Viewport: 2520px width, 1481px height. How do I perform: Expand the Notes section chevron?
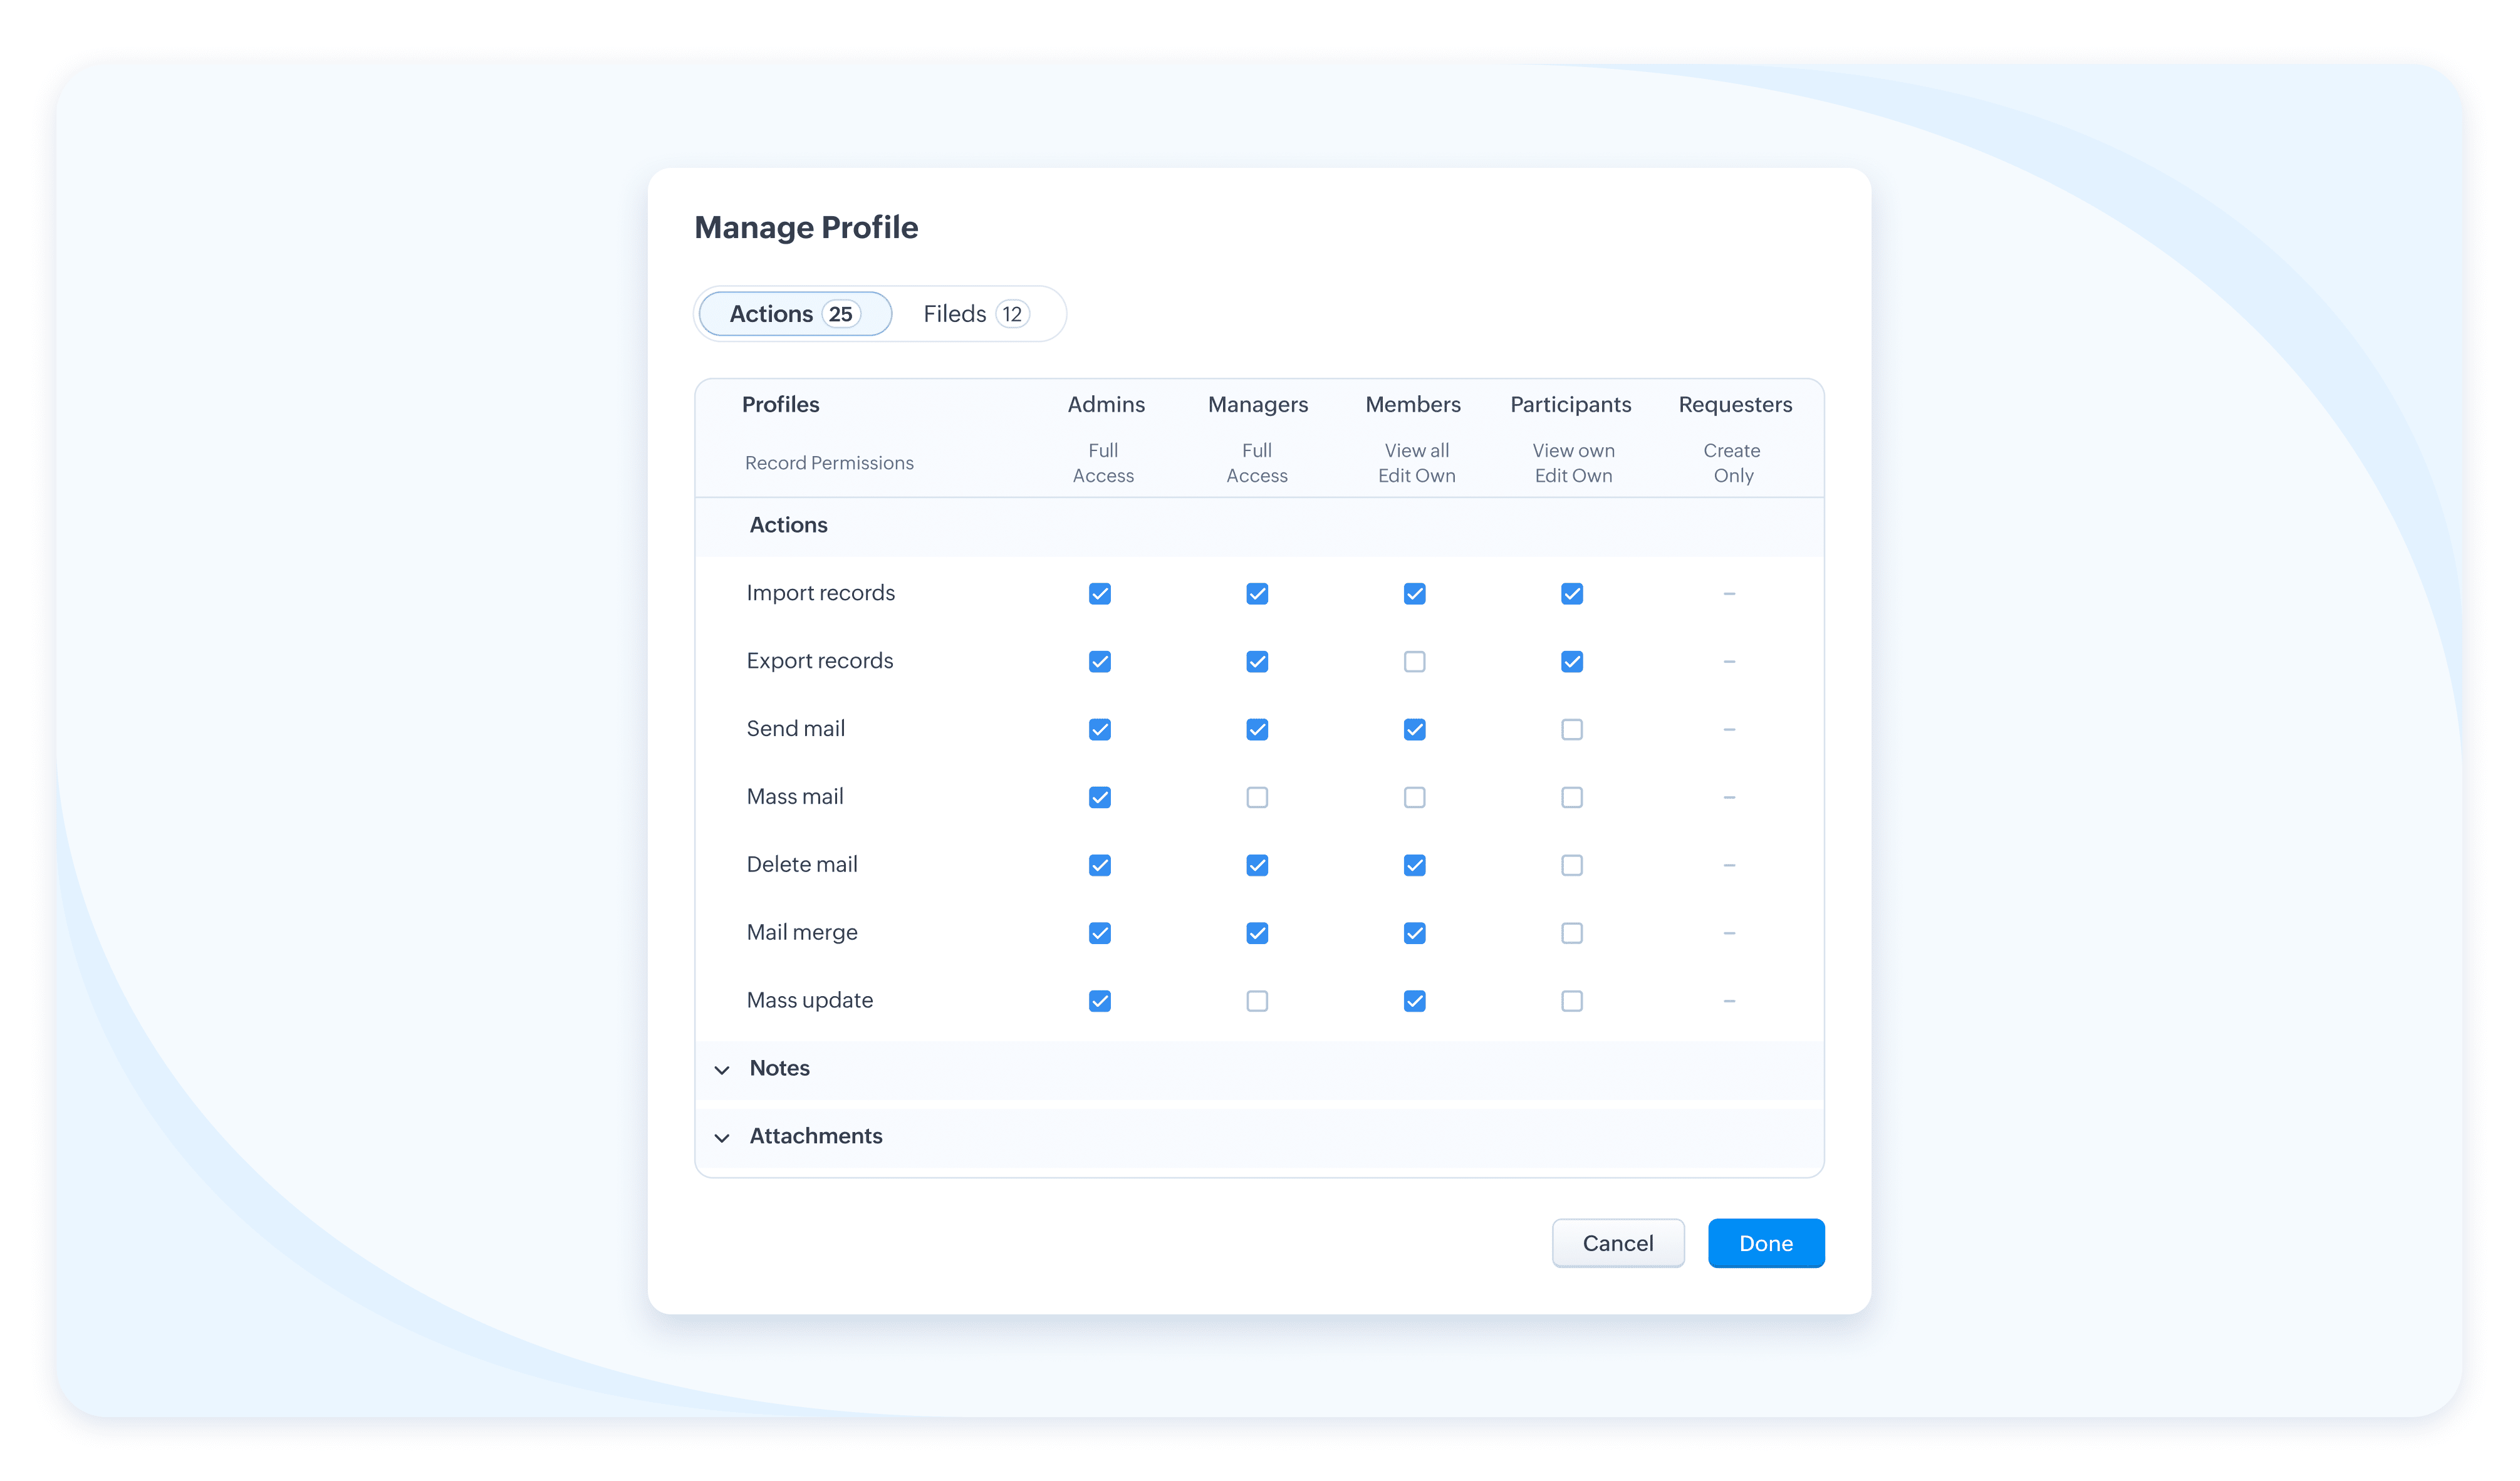722,1070
